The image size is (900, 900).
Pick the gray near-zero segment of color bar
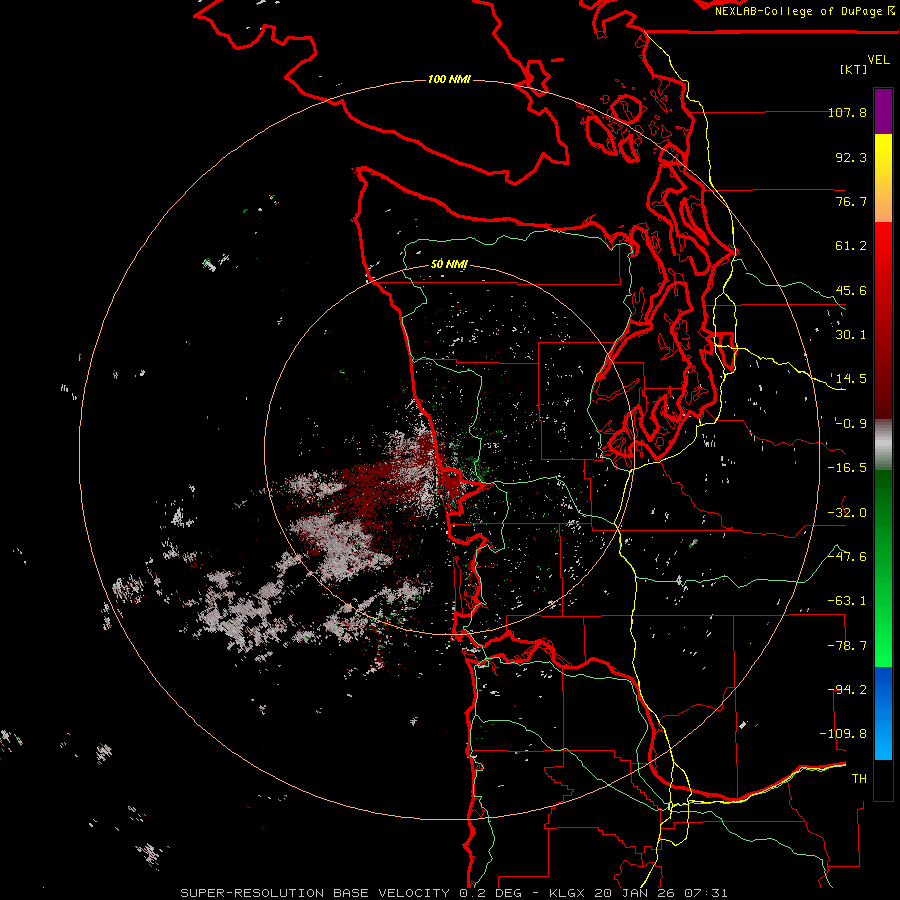point(883,444)
